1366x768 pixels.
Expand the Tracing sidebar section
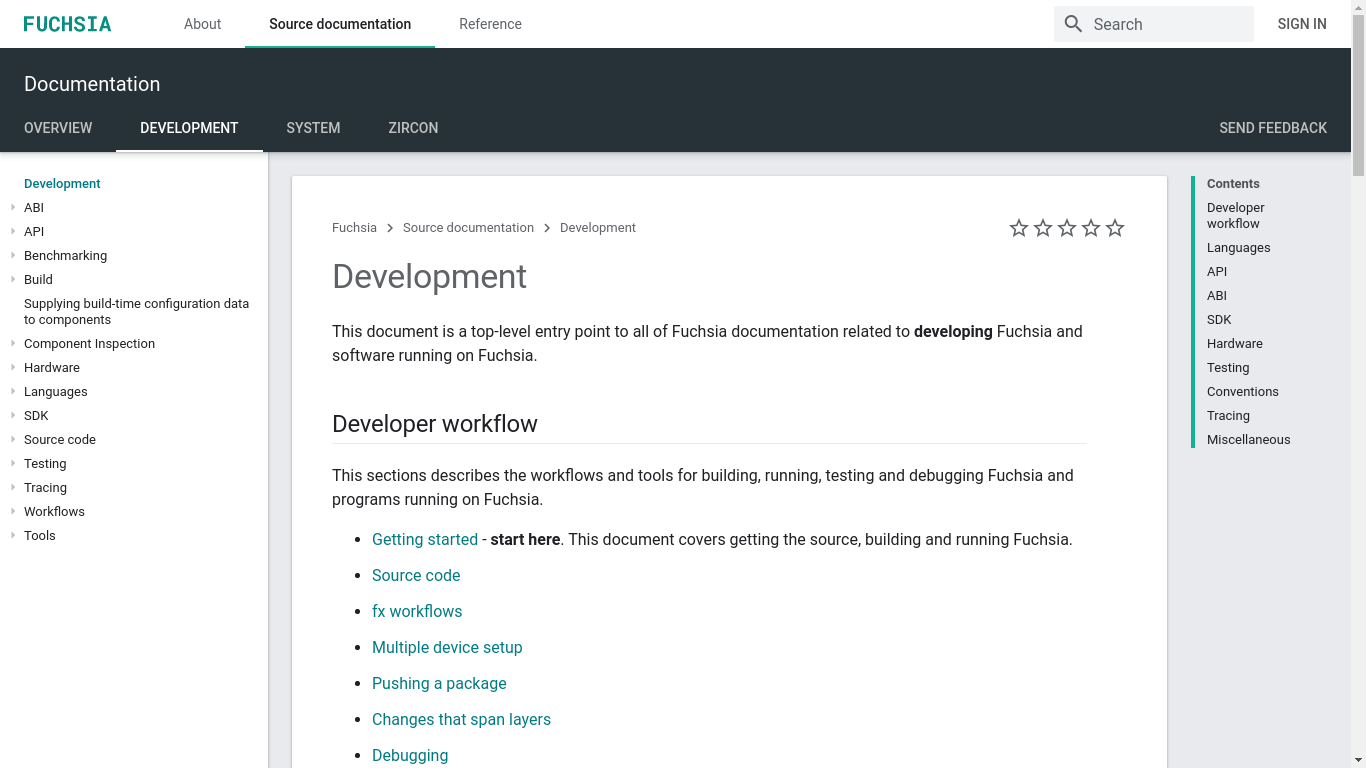pos(13,488)
